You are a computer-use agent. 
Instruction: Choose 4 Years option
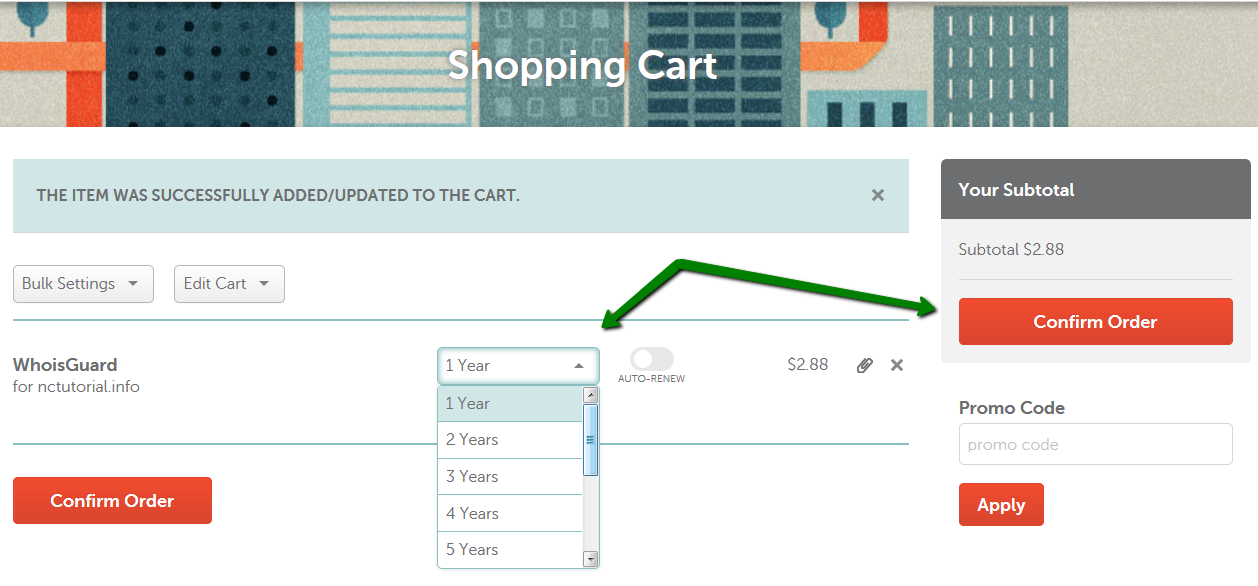click(x=510, y=514)
